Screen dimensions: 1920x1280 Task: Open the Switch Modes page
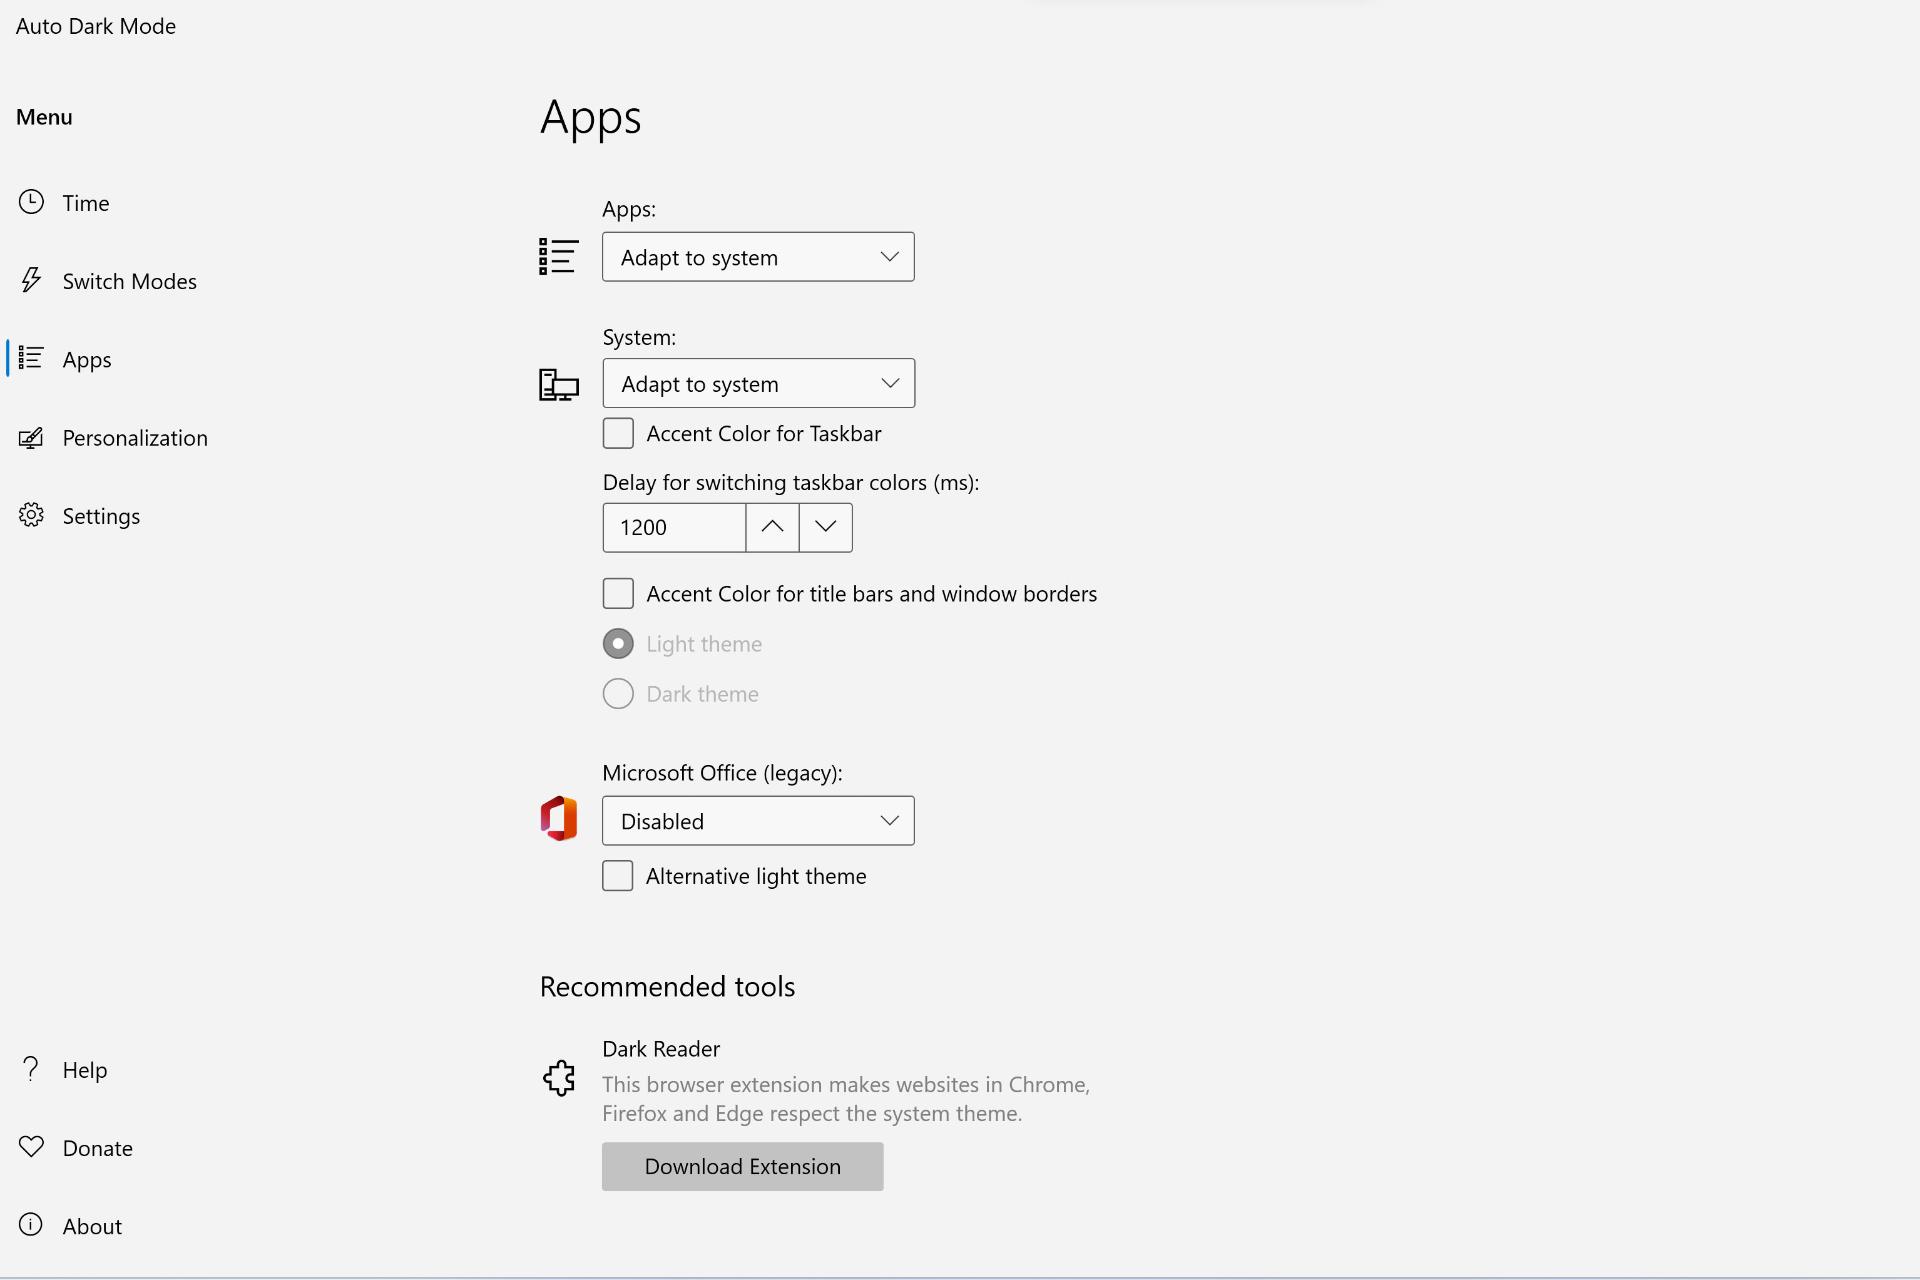point(129,281)
